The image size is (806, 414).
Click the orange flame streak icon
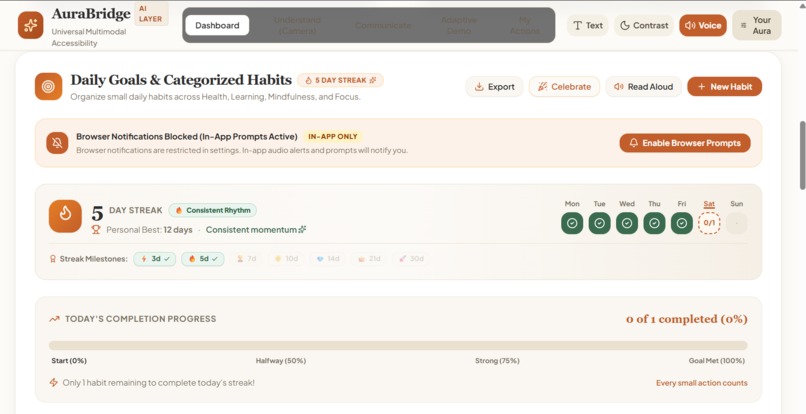[x=65, y=216]
